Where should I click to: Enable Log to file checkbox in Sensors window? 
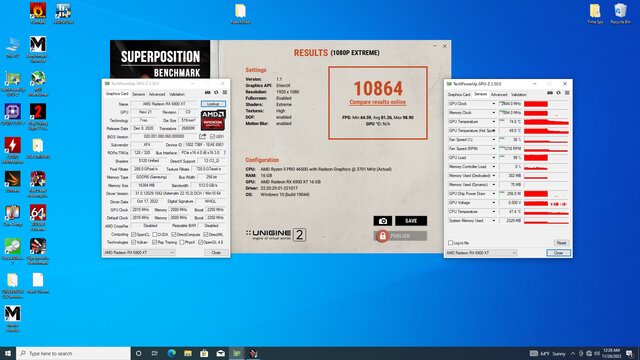[451, 243]
